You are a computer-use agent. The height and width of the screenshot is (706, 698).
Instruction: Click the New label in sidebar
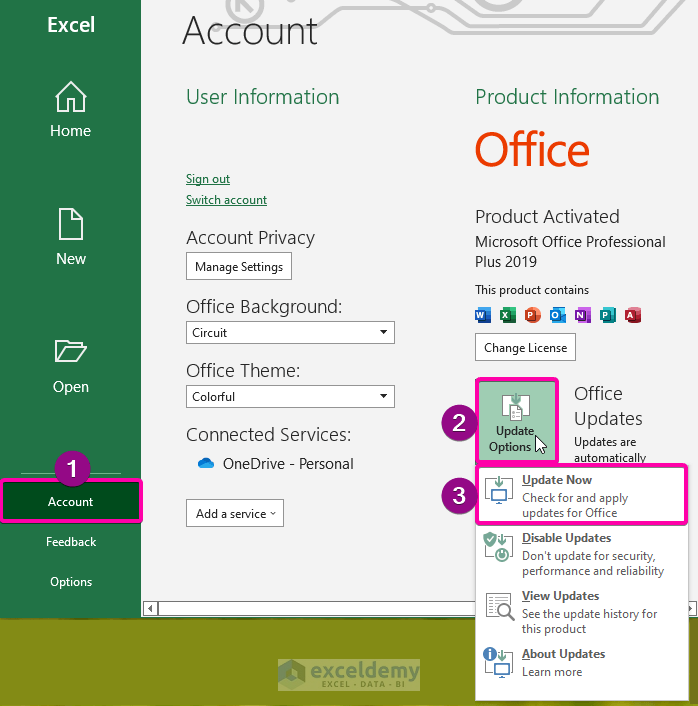pos(71,258)
